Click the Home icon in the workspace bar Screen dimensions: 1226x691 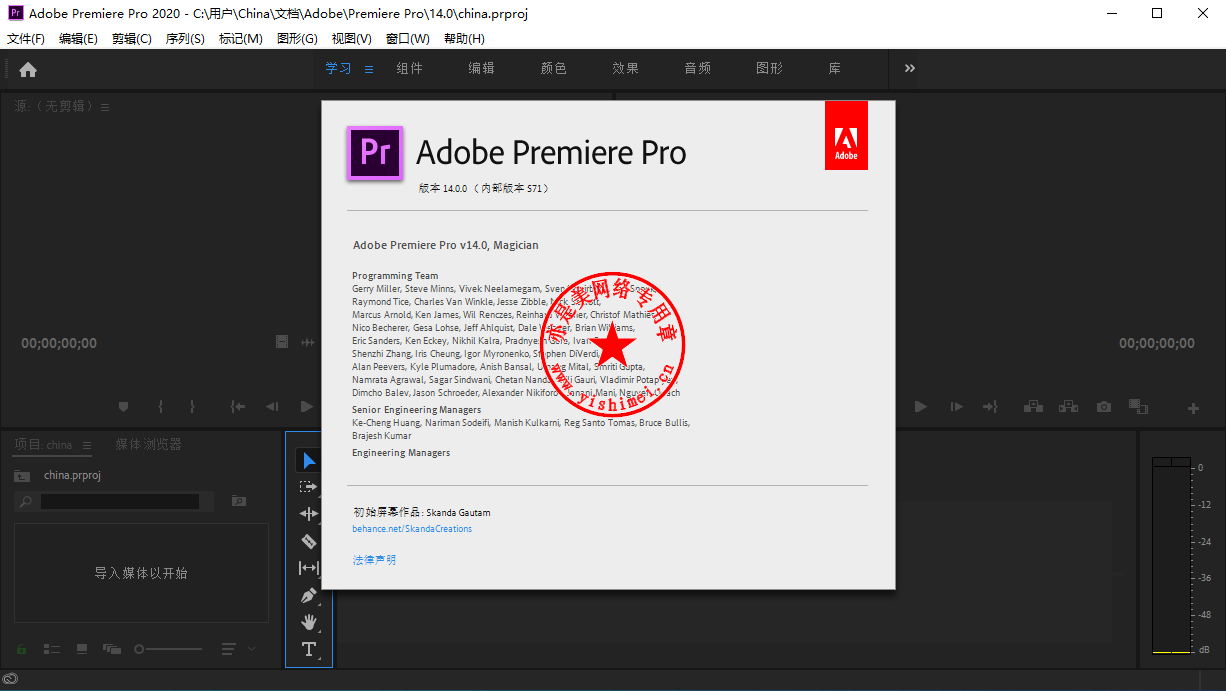click(x=28, y=69)
